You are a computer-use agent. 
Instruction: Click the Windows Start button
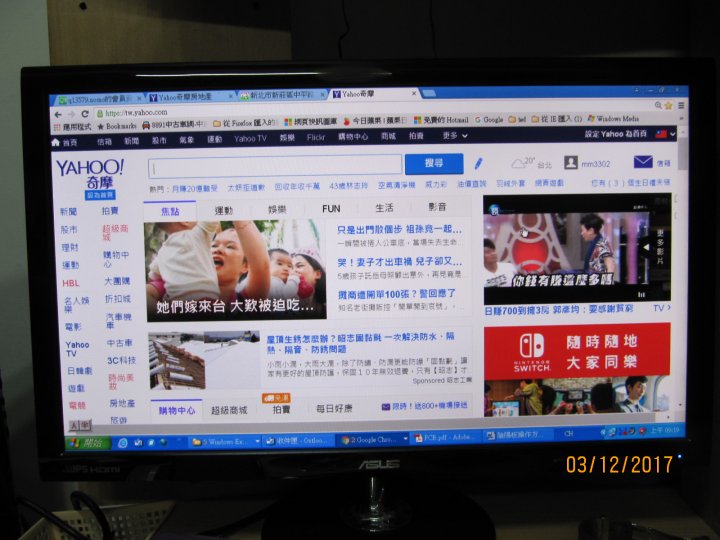[88, 443]
